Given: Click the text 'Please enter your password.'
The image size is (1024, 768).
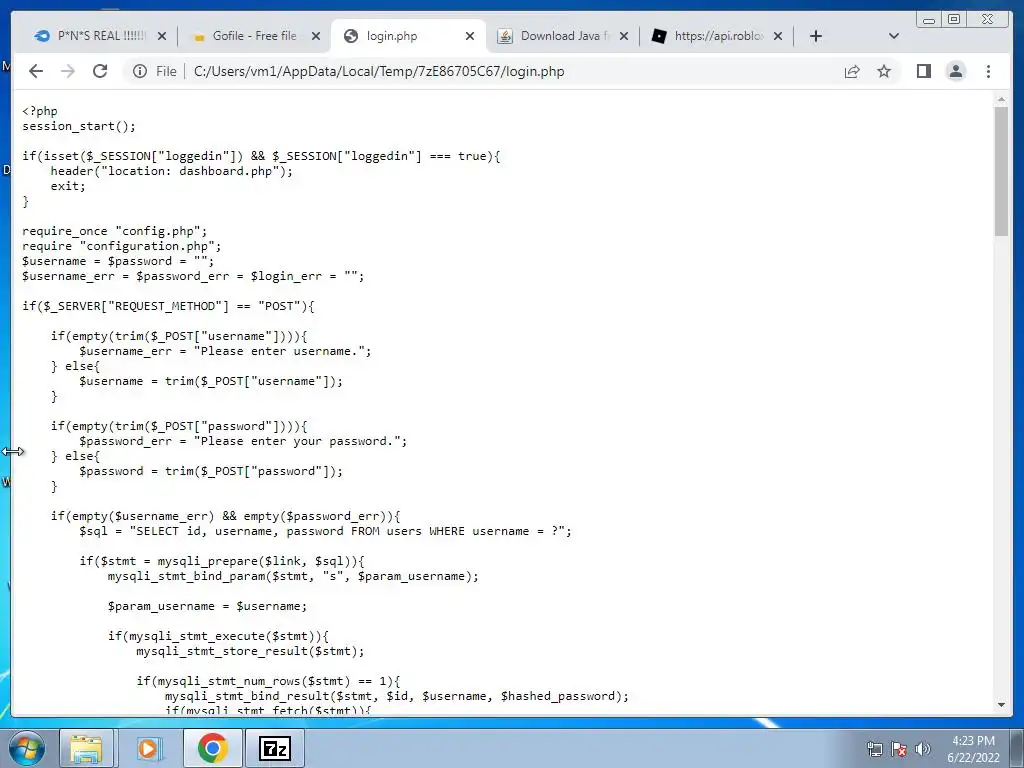Looking at the screenshot, I should [x=299, y=441].
